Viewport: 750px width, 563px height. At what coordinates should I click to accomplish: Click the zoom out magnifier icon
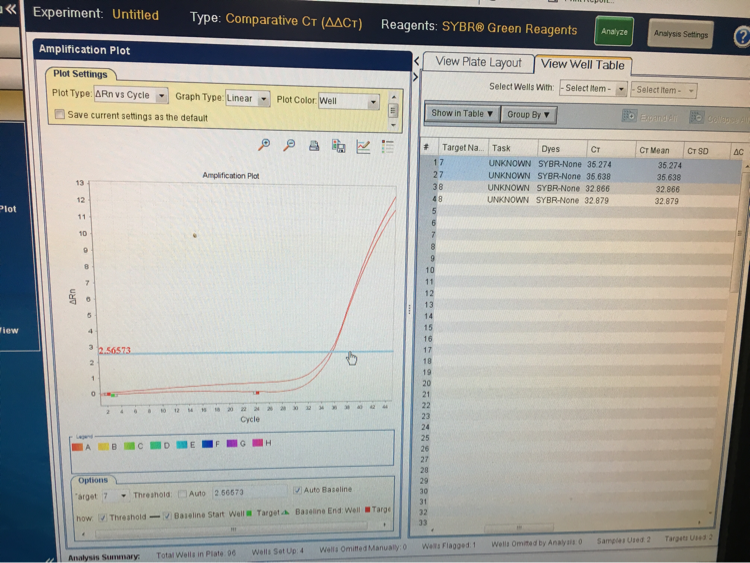click(x=289, y=145)
